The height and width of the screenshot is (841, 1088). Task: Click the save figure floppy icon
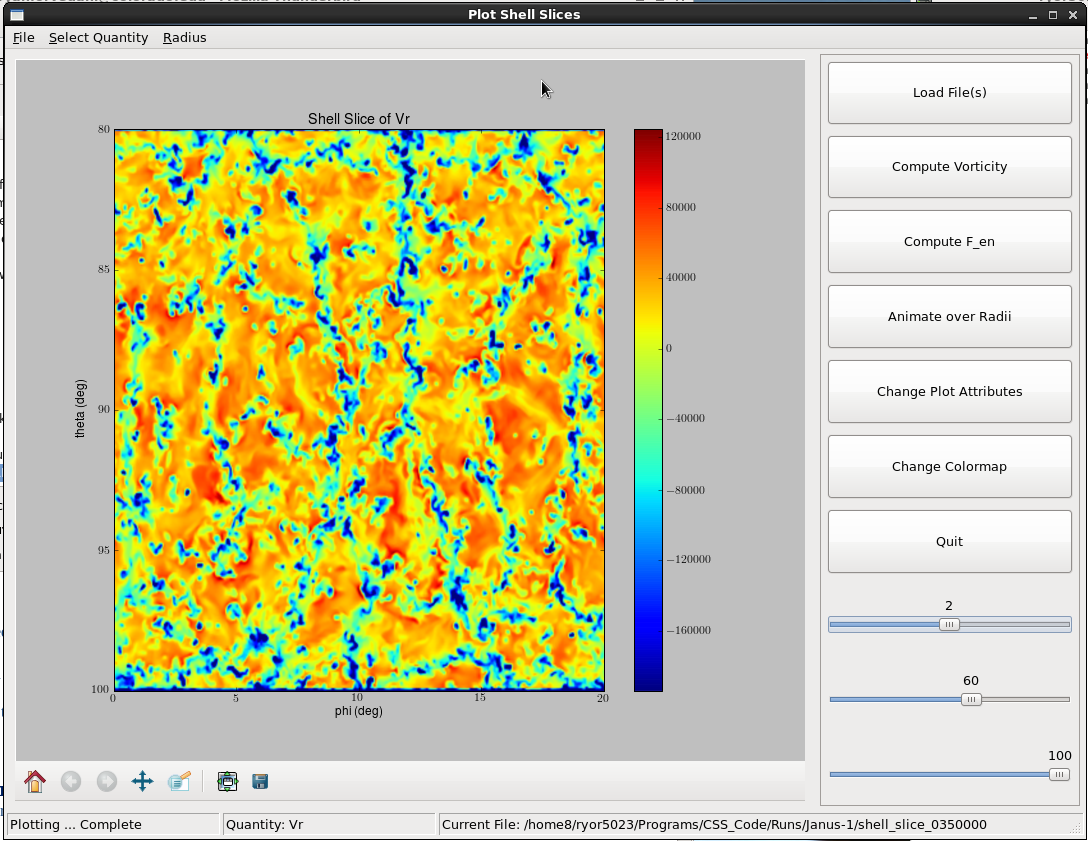pos(260,781)
